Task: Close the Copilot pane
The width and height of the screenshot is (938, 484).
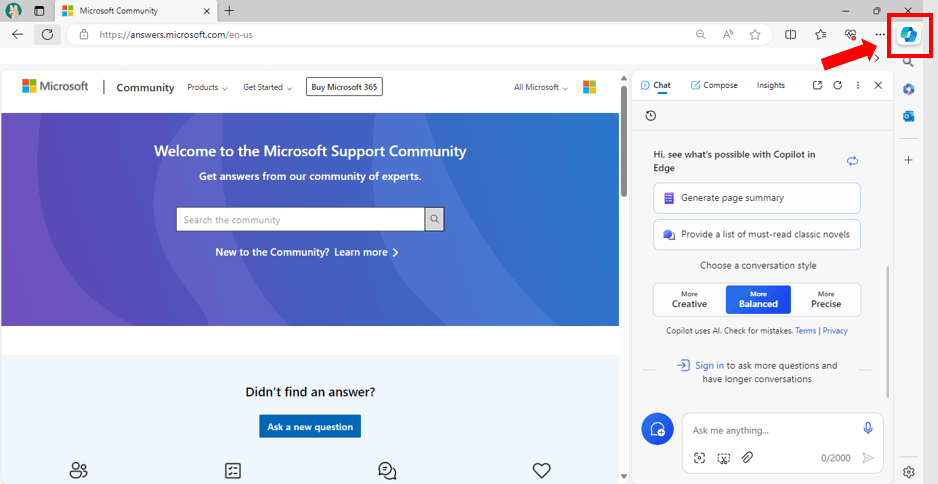Action: pyautogui.click(x=878, y=86)
